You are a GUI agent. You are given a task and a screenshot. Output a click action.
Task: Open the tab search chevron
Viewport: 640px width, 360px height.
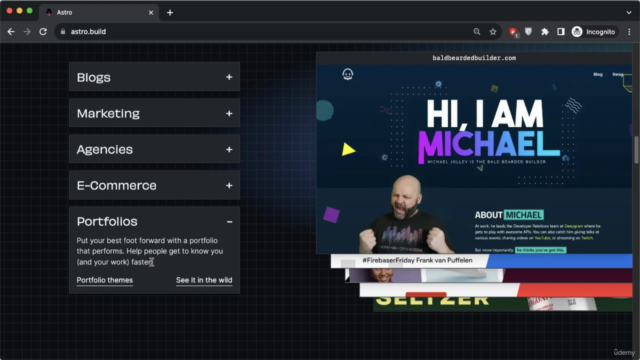point(629,13)
